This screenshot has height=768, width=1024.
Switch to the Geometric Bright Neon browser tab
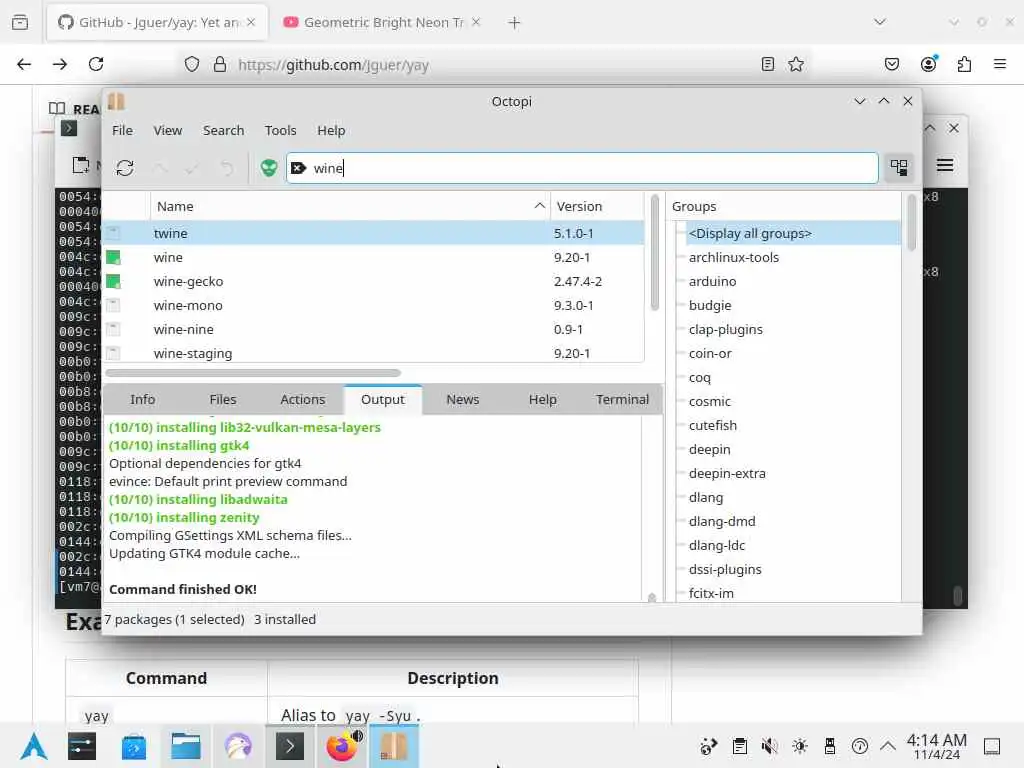[383, 22]
